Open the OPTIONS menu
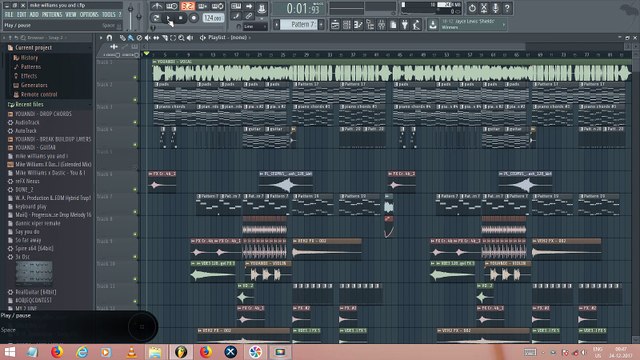The image size is (640, 360). (89, 14)
